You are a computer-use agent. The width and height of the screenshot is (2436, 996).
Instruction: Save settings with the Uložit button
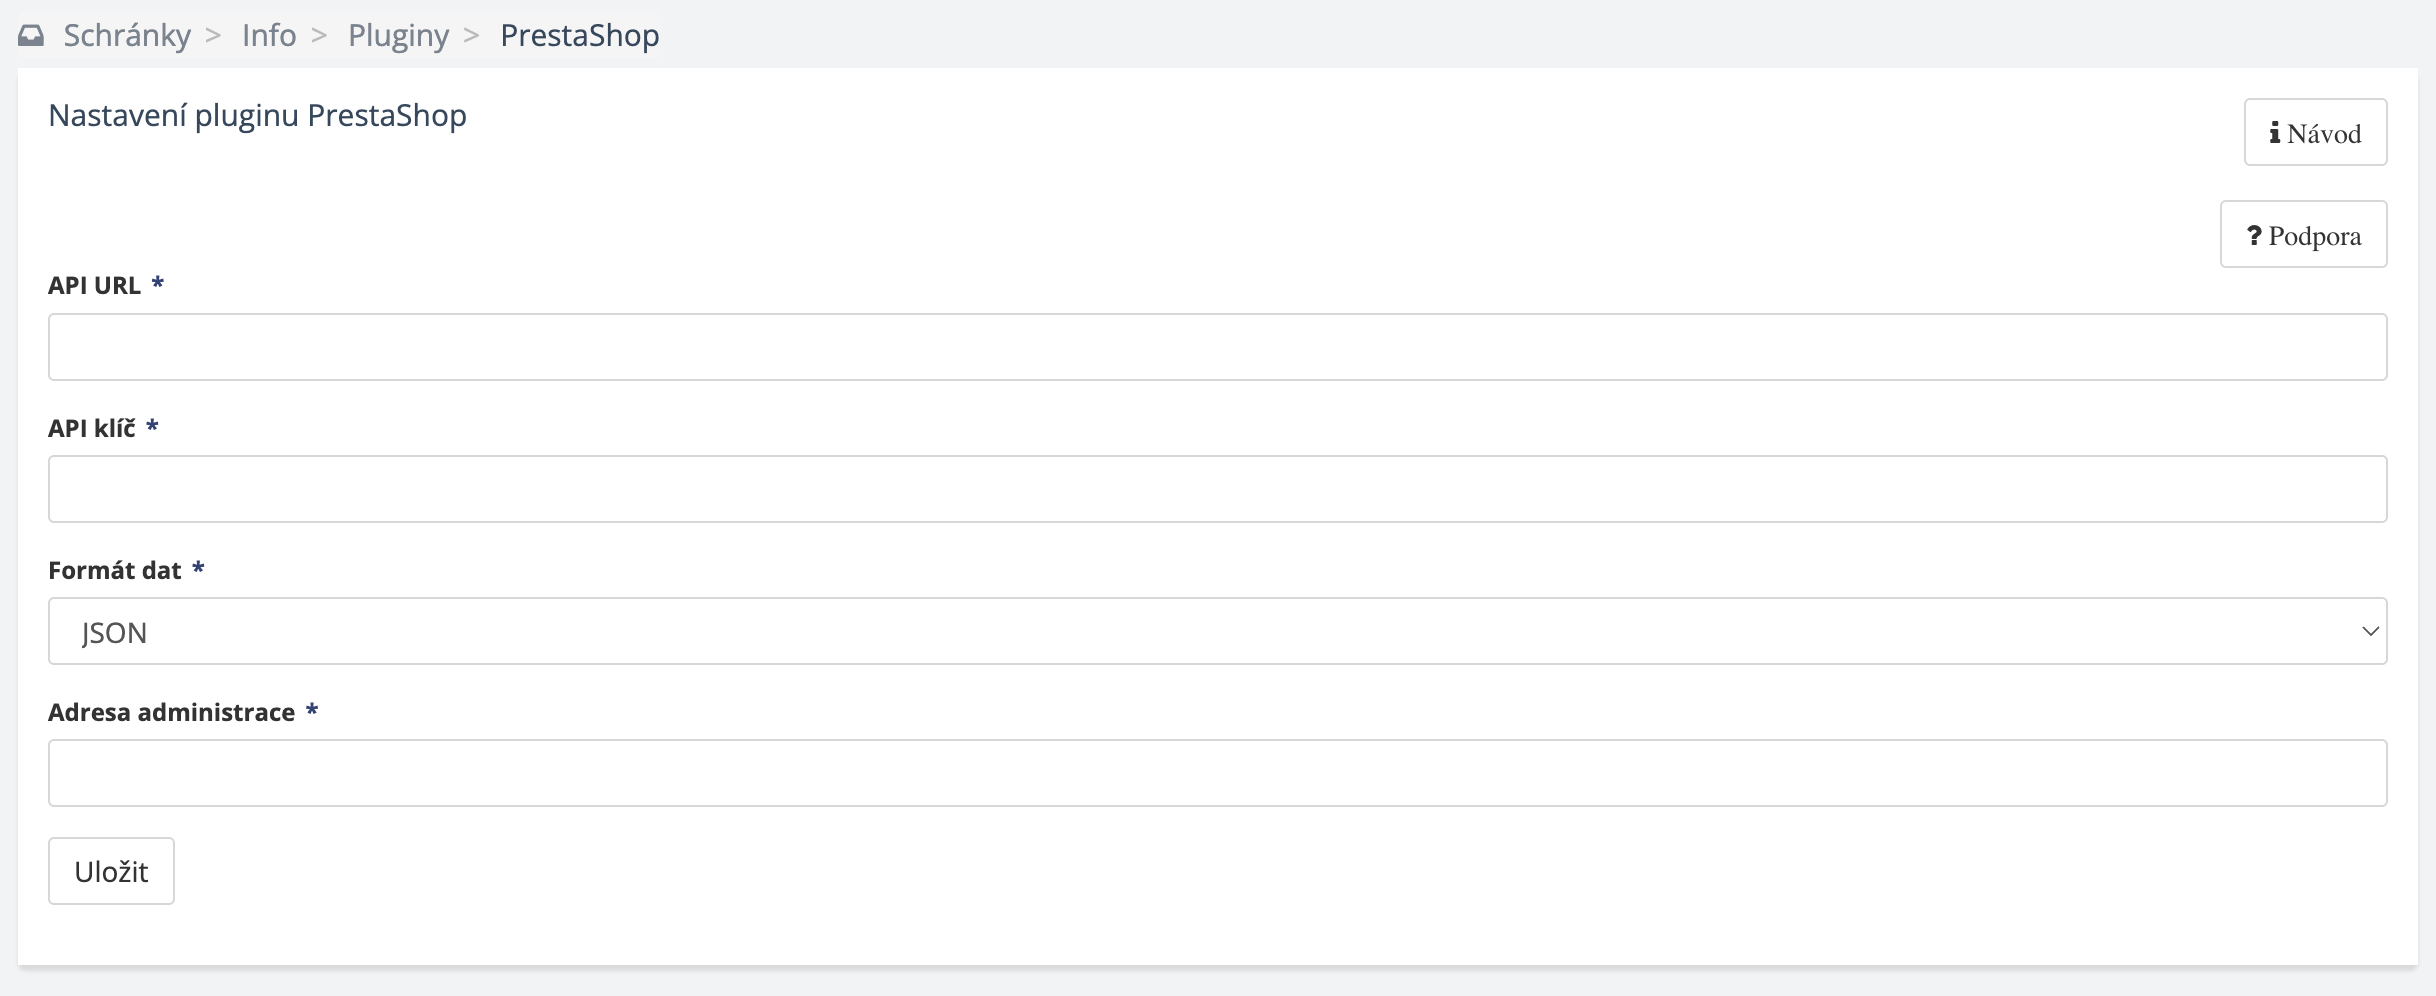coord(111,871)
